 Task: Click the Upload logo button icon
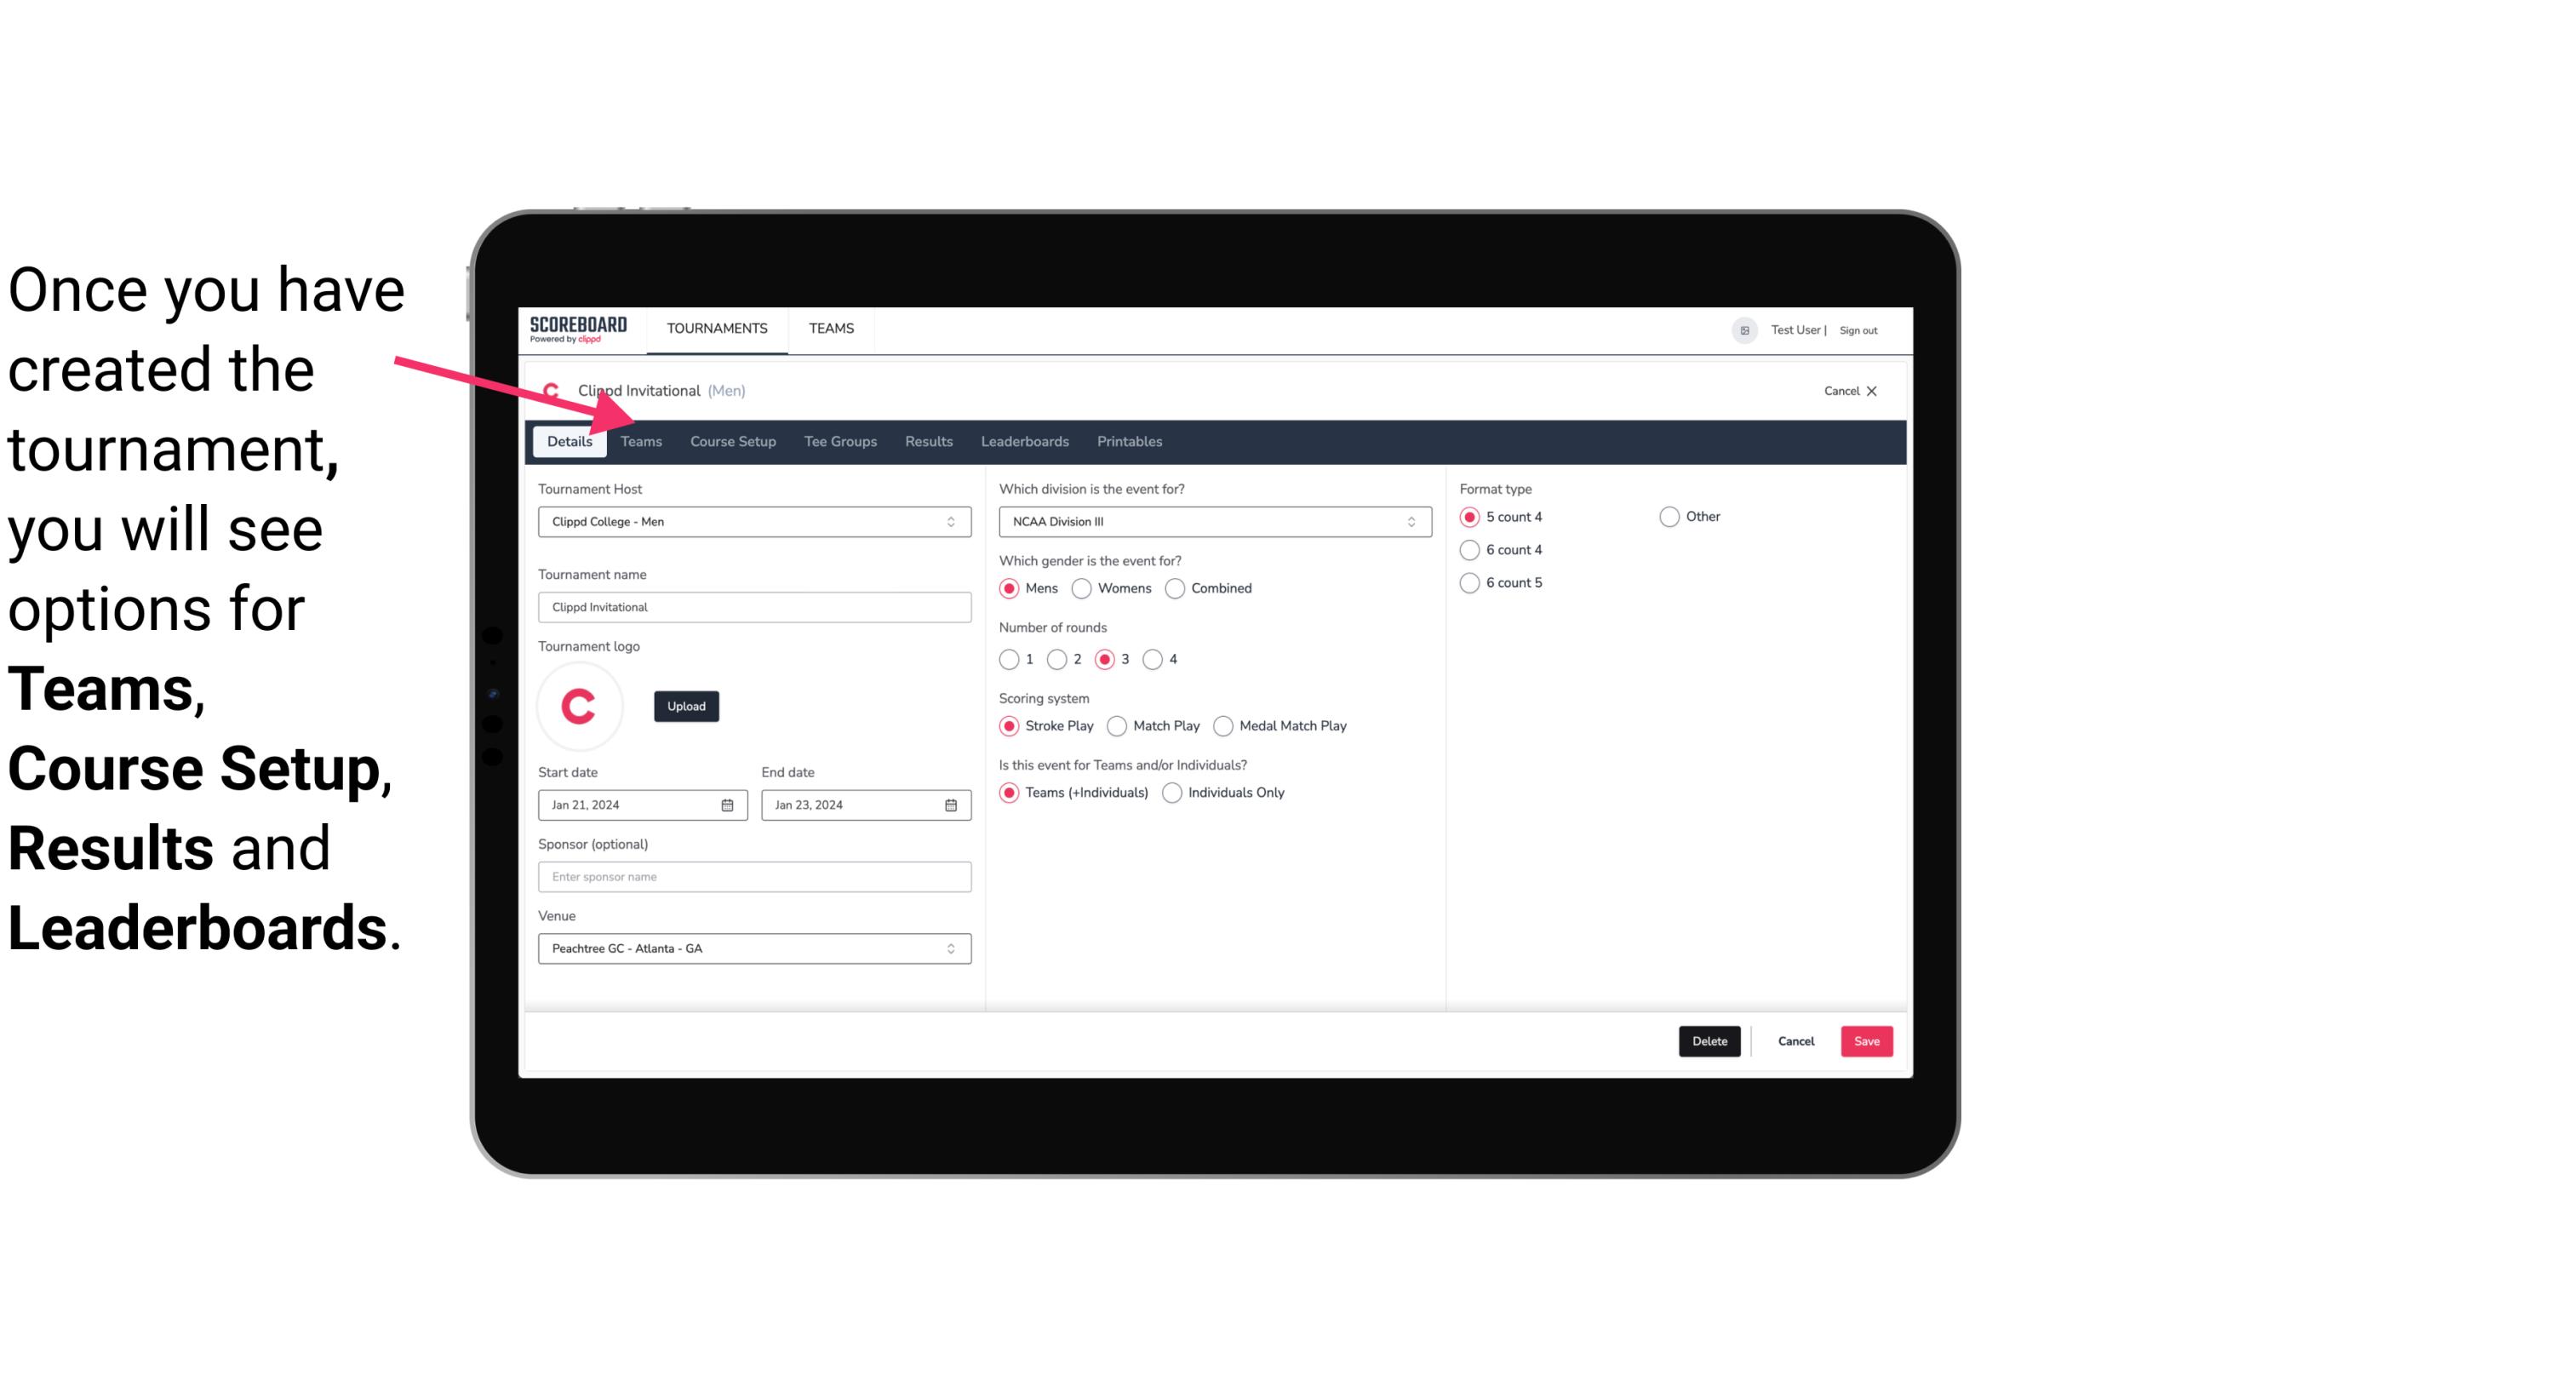(x=686, y=707)
